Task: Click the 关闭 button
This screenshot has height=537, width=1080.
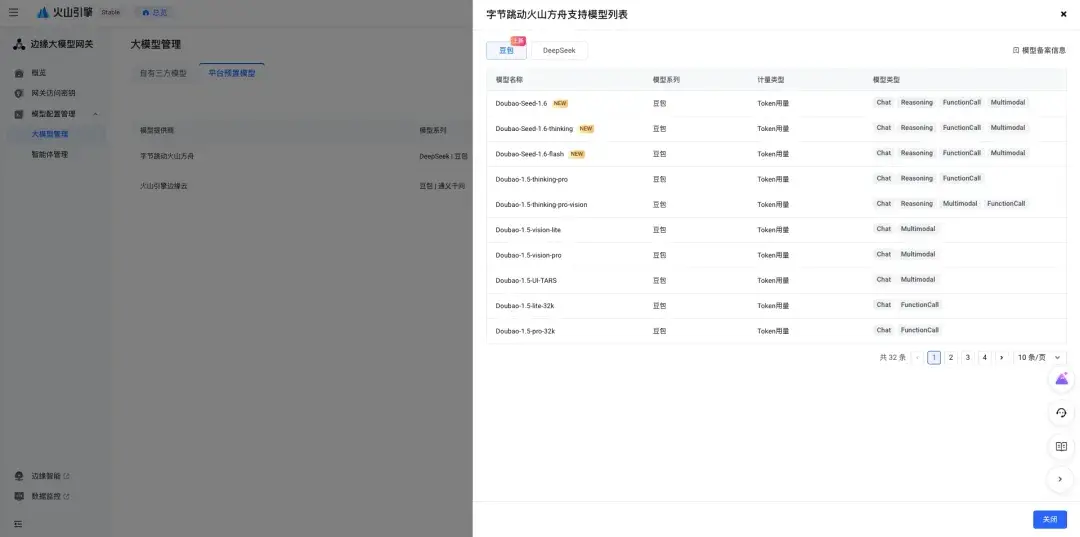Action: [x=1050, y=520]
